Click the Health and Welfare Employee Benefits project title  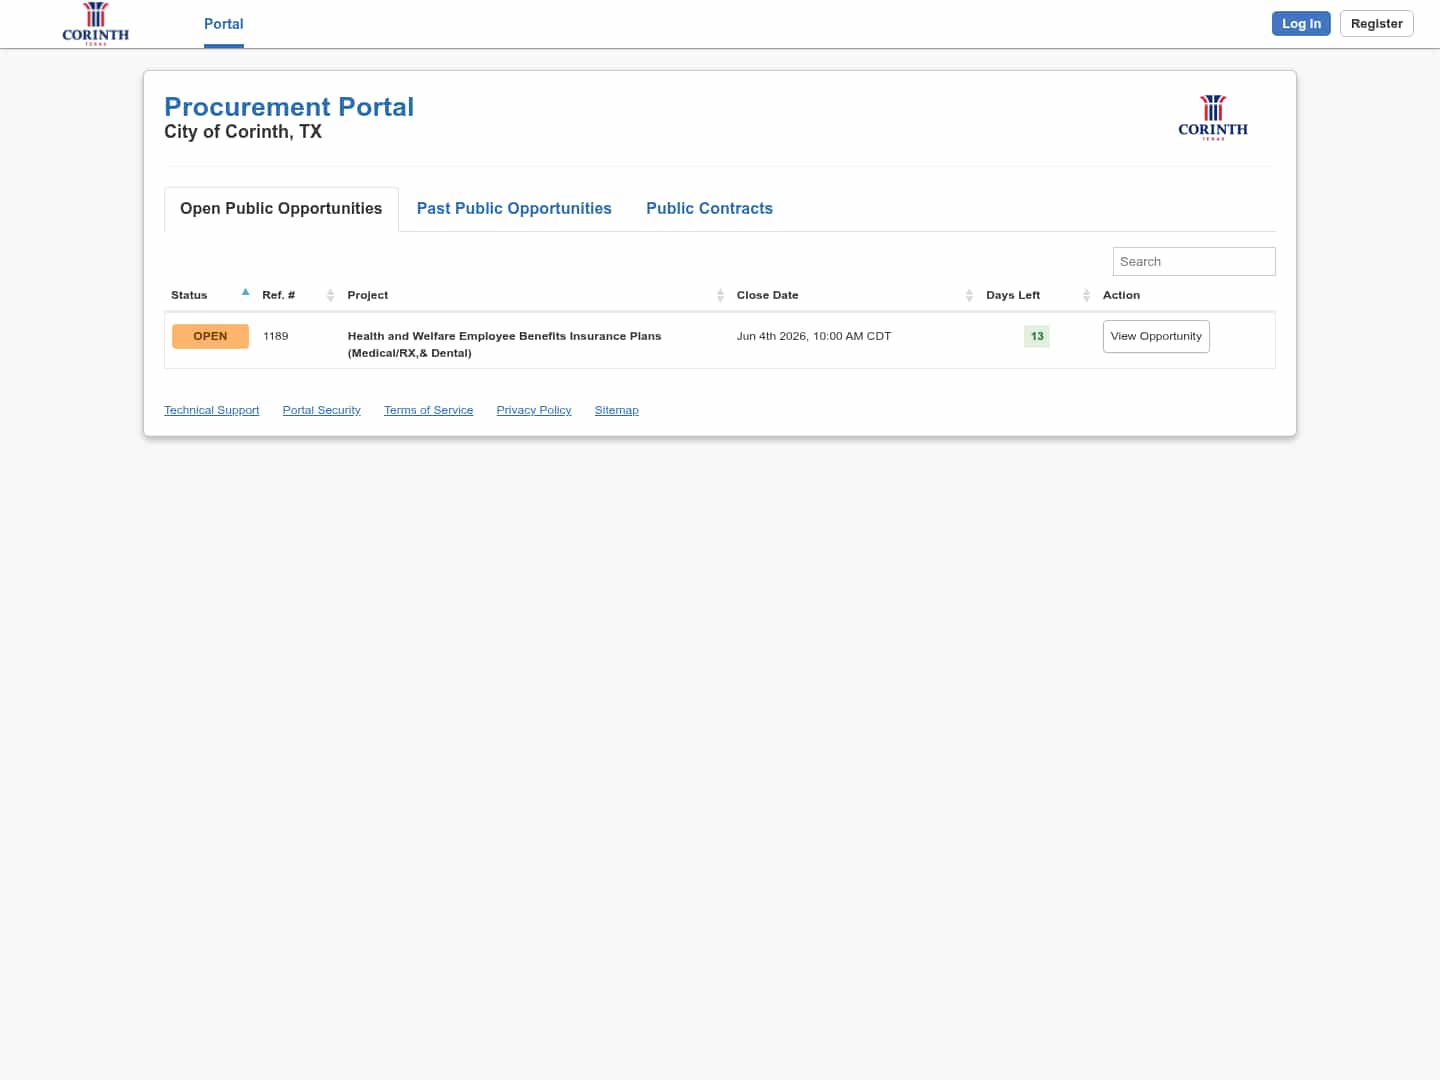(504, 344)
